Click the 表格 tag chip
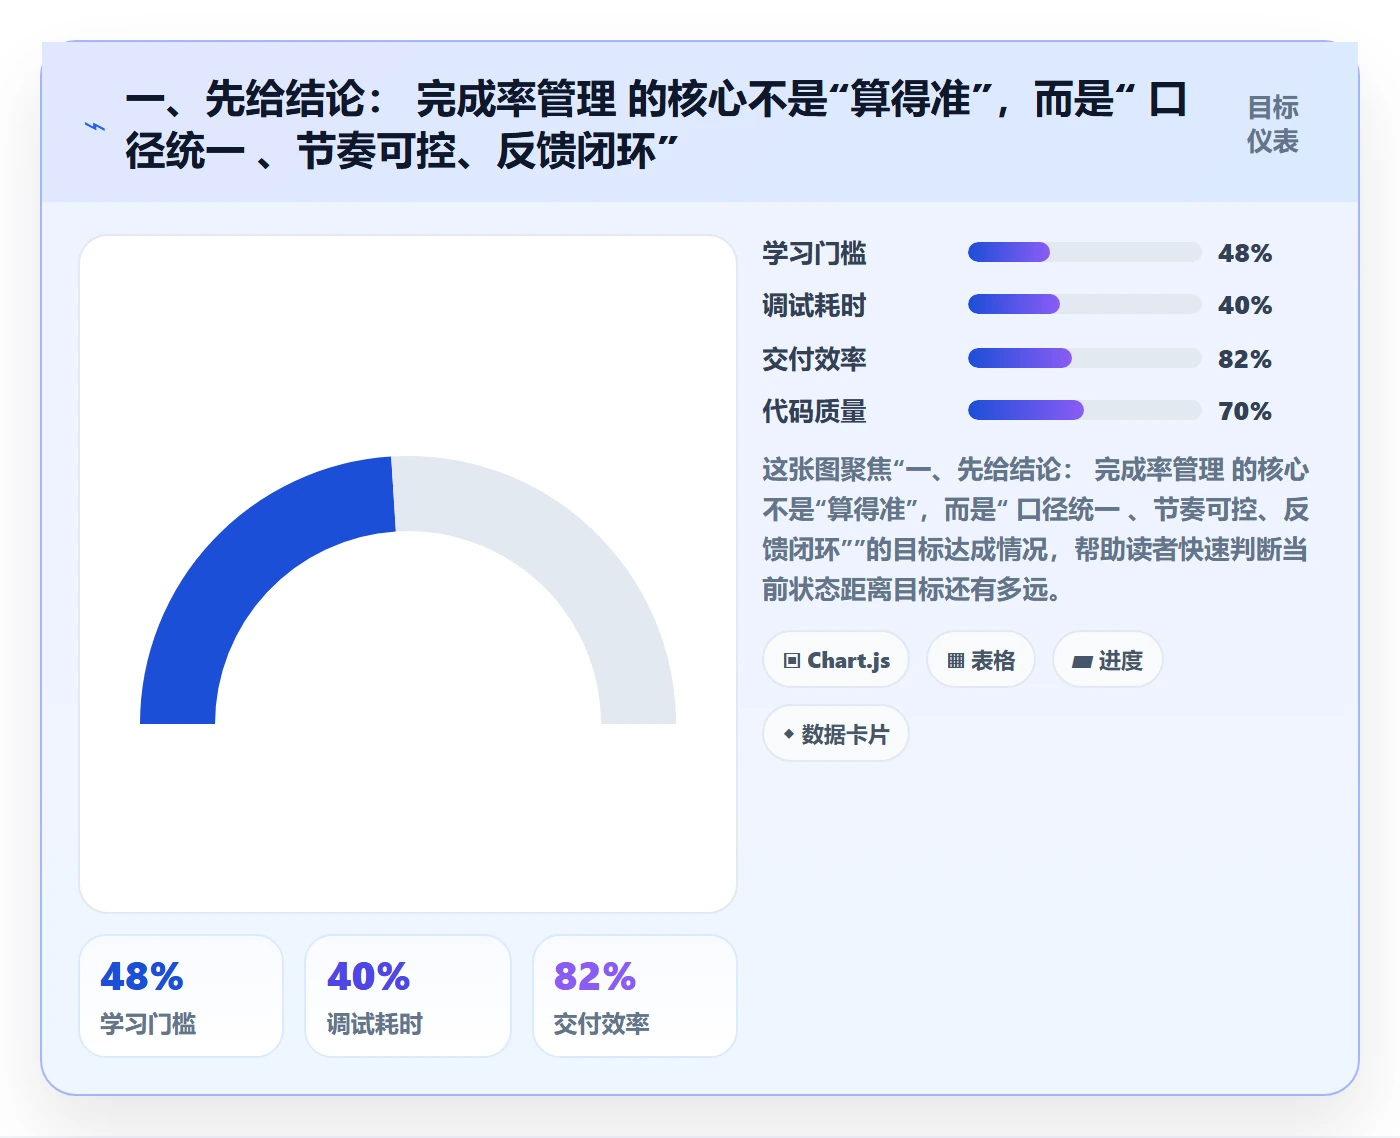Viewport: 1400px width, 1138px height. coord(981,660)
